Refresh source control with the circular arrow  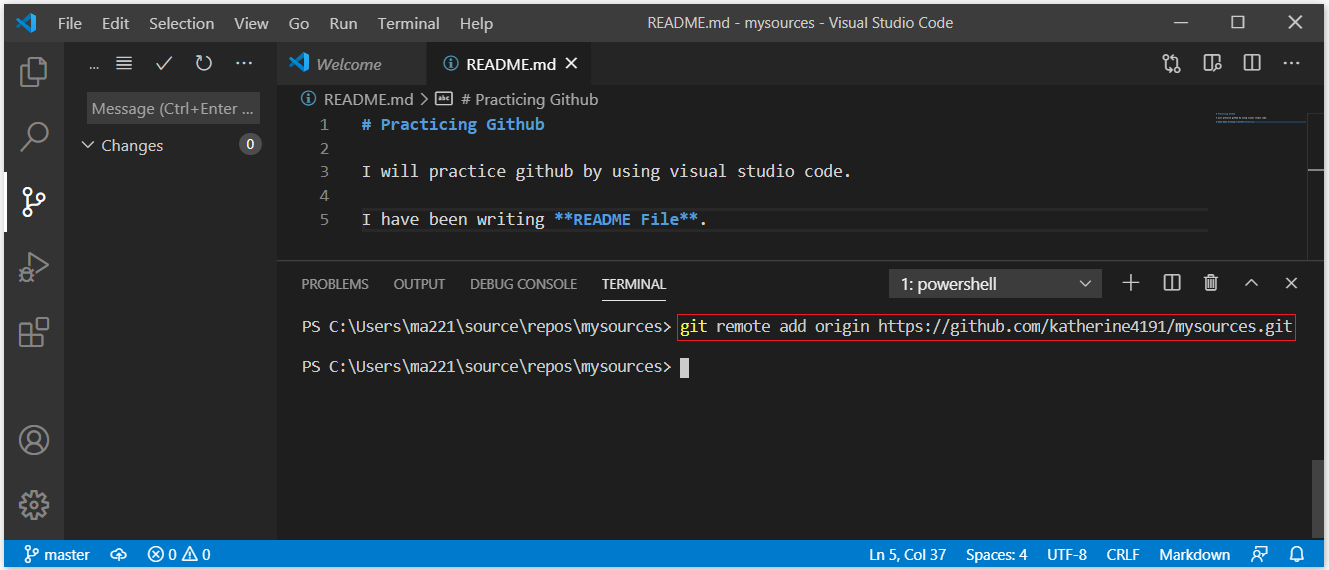204,63
